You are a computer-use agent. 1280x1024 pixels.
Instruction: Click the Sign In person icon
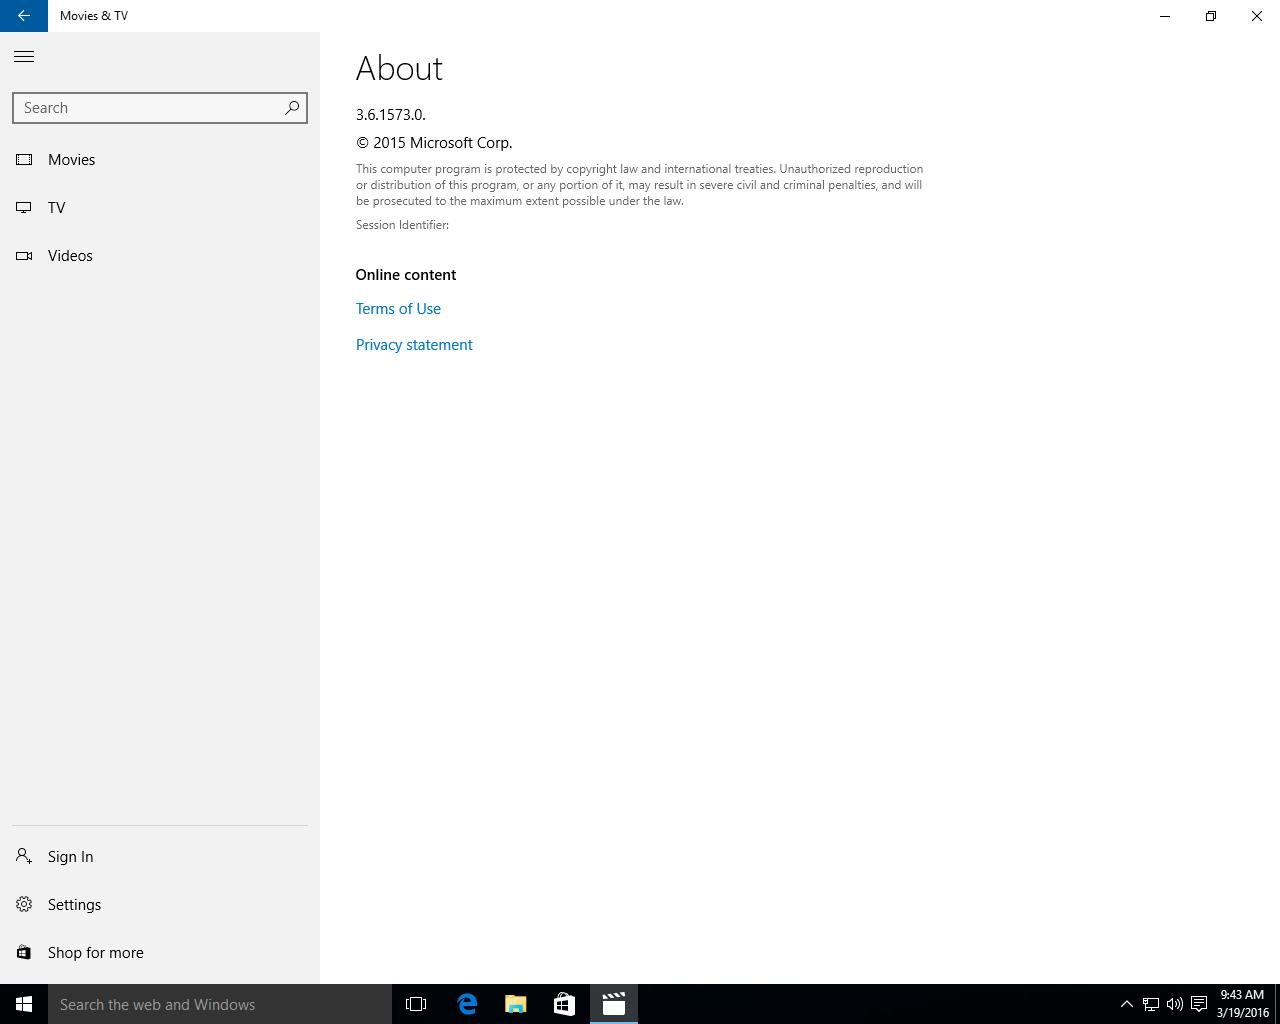(x=24, y=856)
